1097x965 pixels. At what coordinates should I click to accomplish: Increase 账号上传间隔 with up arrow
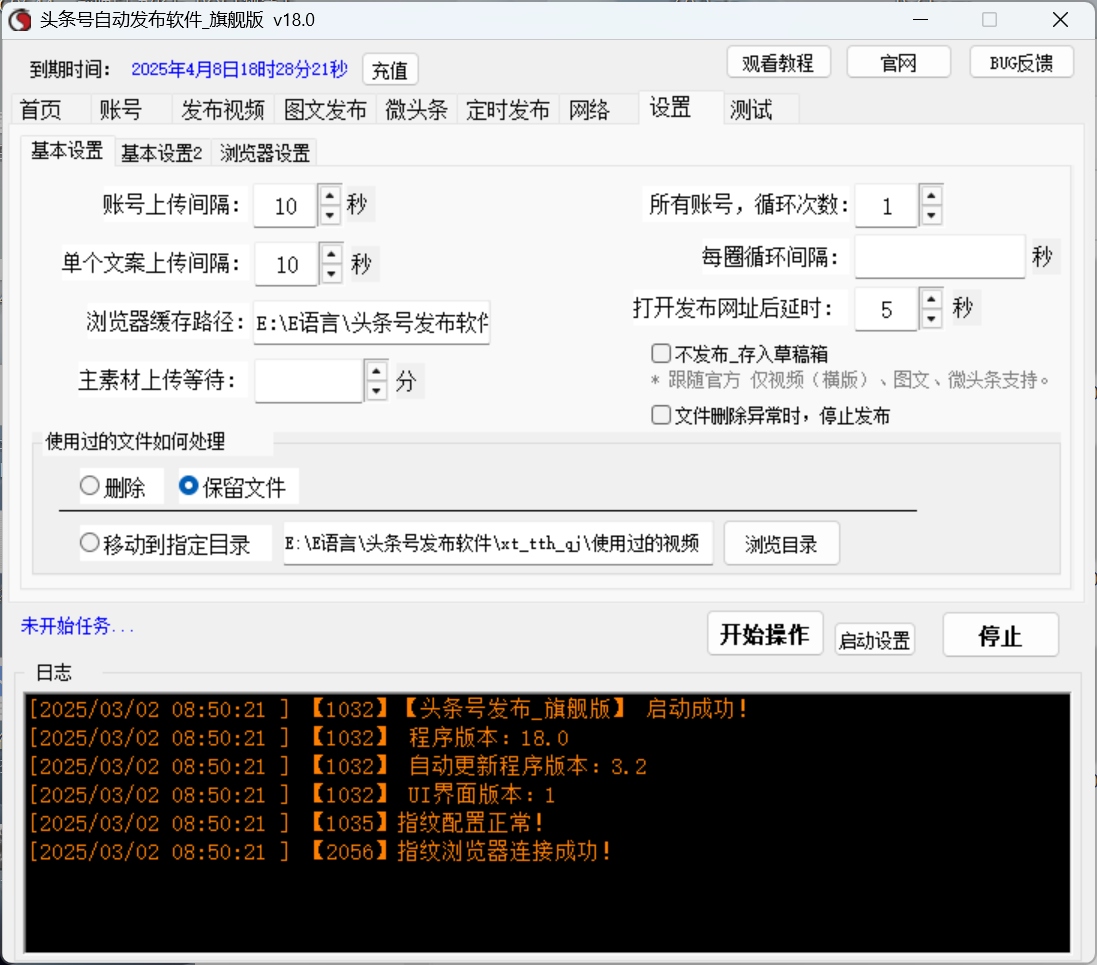[330, 195]
